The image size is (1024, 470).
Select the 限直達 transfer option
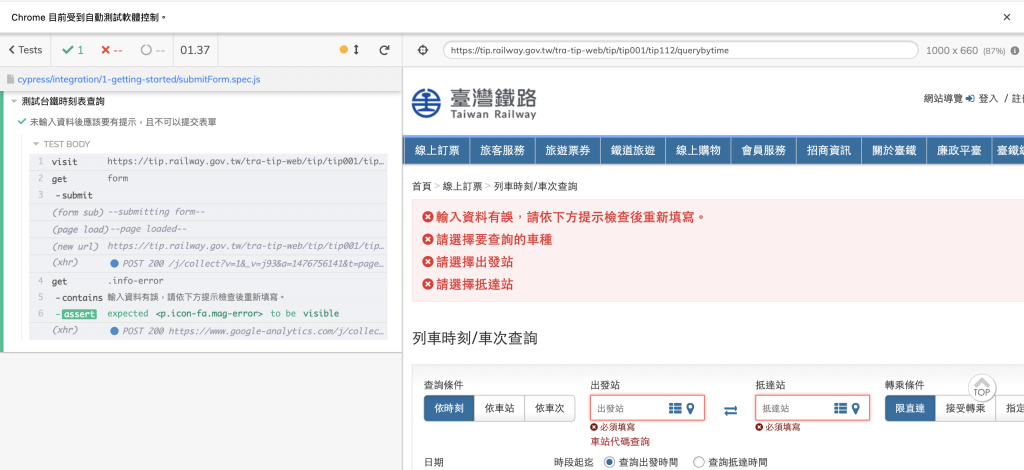(x=910, y=409)
